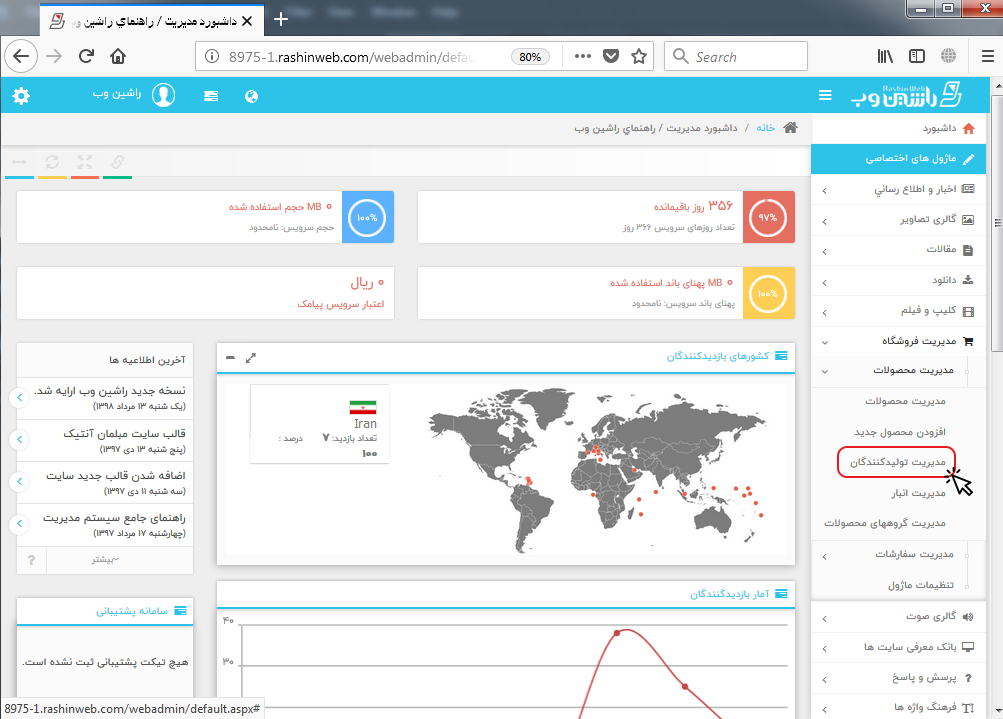Click the Pocket save icon
Viewport: 1003px width, 719px height.
611,56
